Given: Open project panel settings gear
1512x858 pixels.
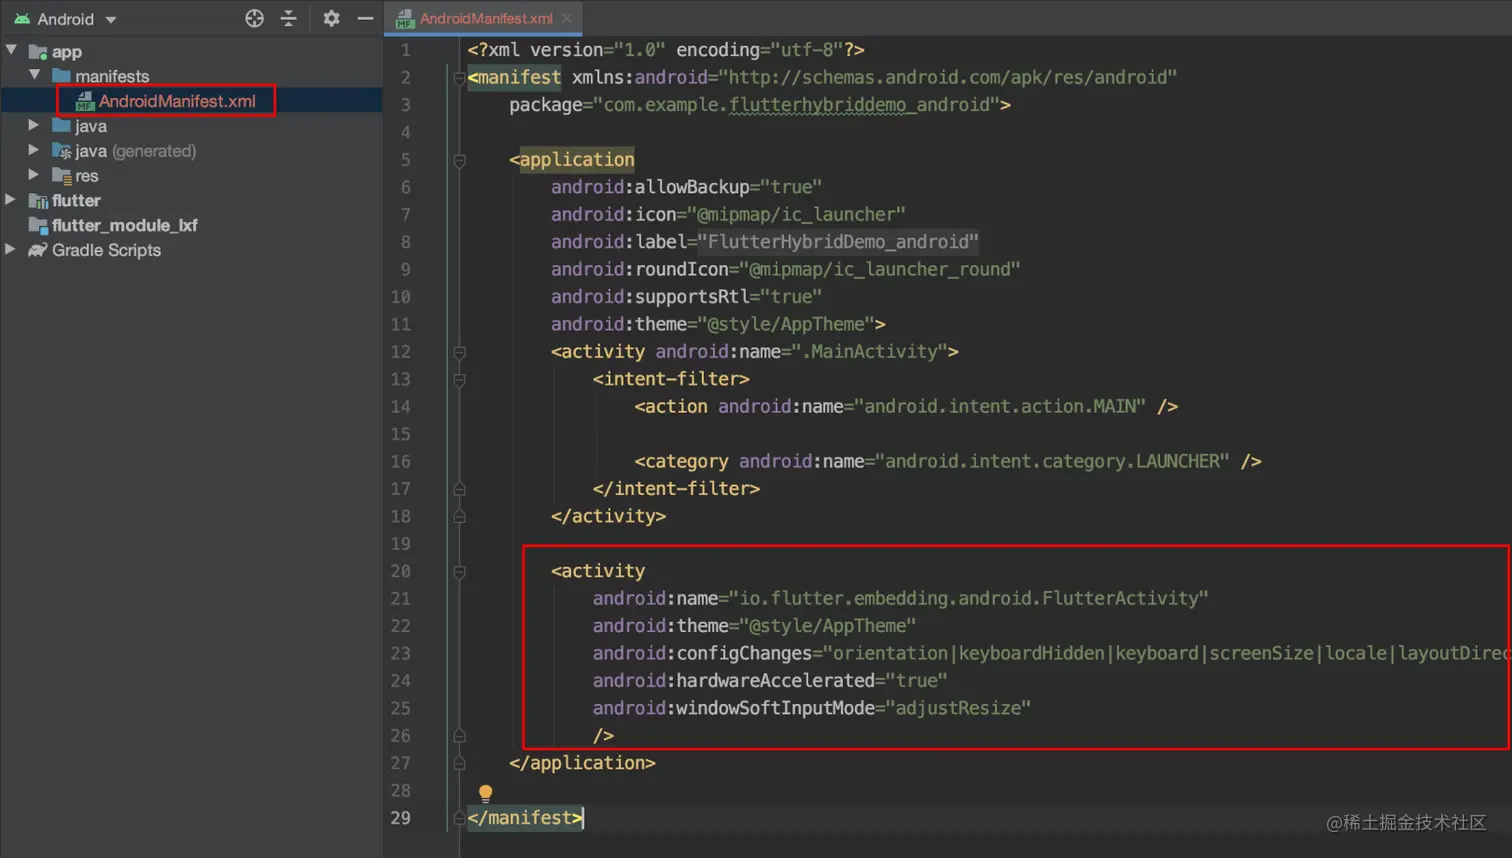Looking at the screenshot, I should coord(331,18).
